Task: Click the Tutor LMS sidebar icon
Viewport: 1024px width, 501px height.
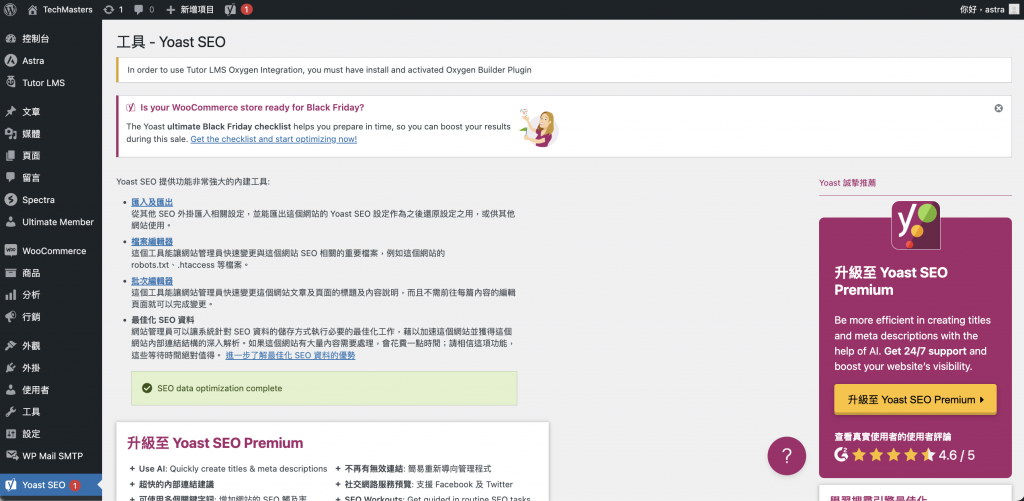Action: [x=10, y=83]
